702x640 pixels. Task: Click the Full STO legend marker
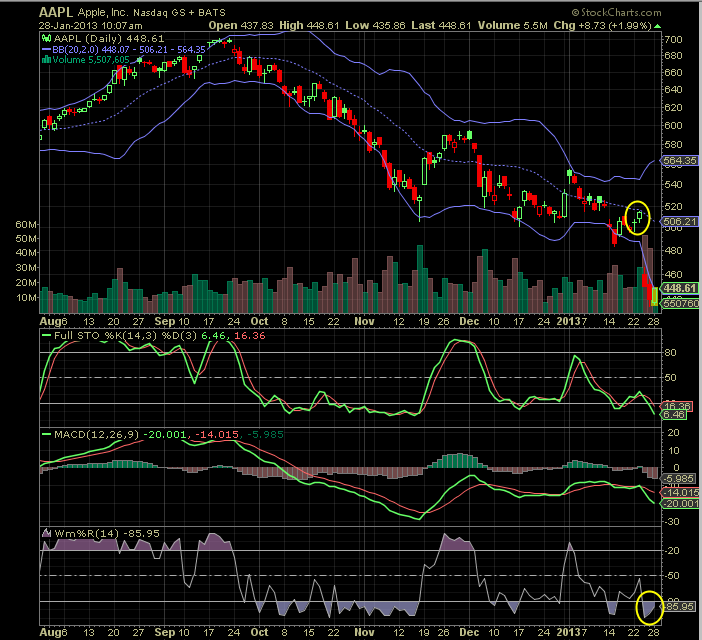pos(45,335)
